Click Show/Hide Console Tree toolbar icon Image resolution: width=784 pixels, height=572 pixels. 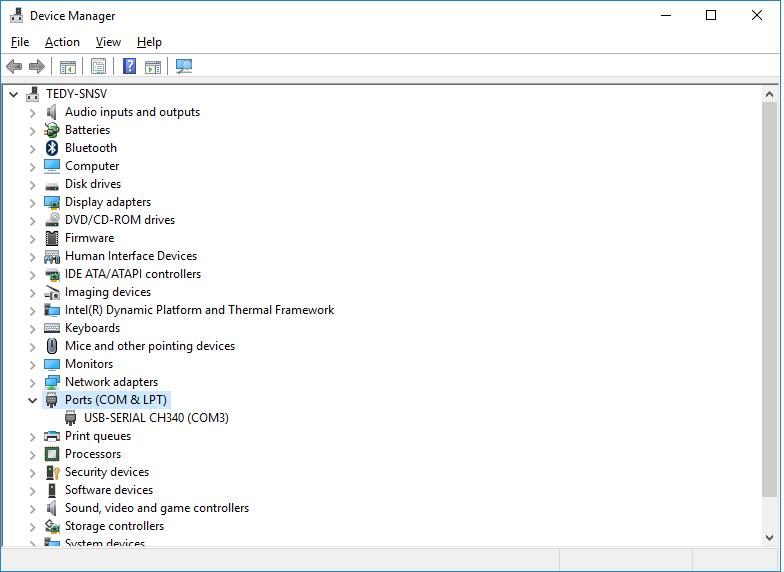(68, 67)
